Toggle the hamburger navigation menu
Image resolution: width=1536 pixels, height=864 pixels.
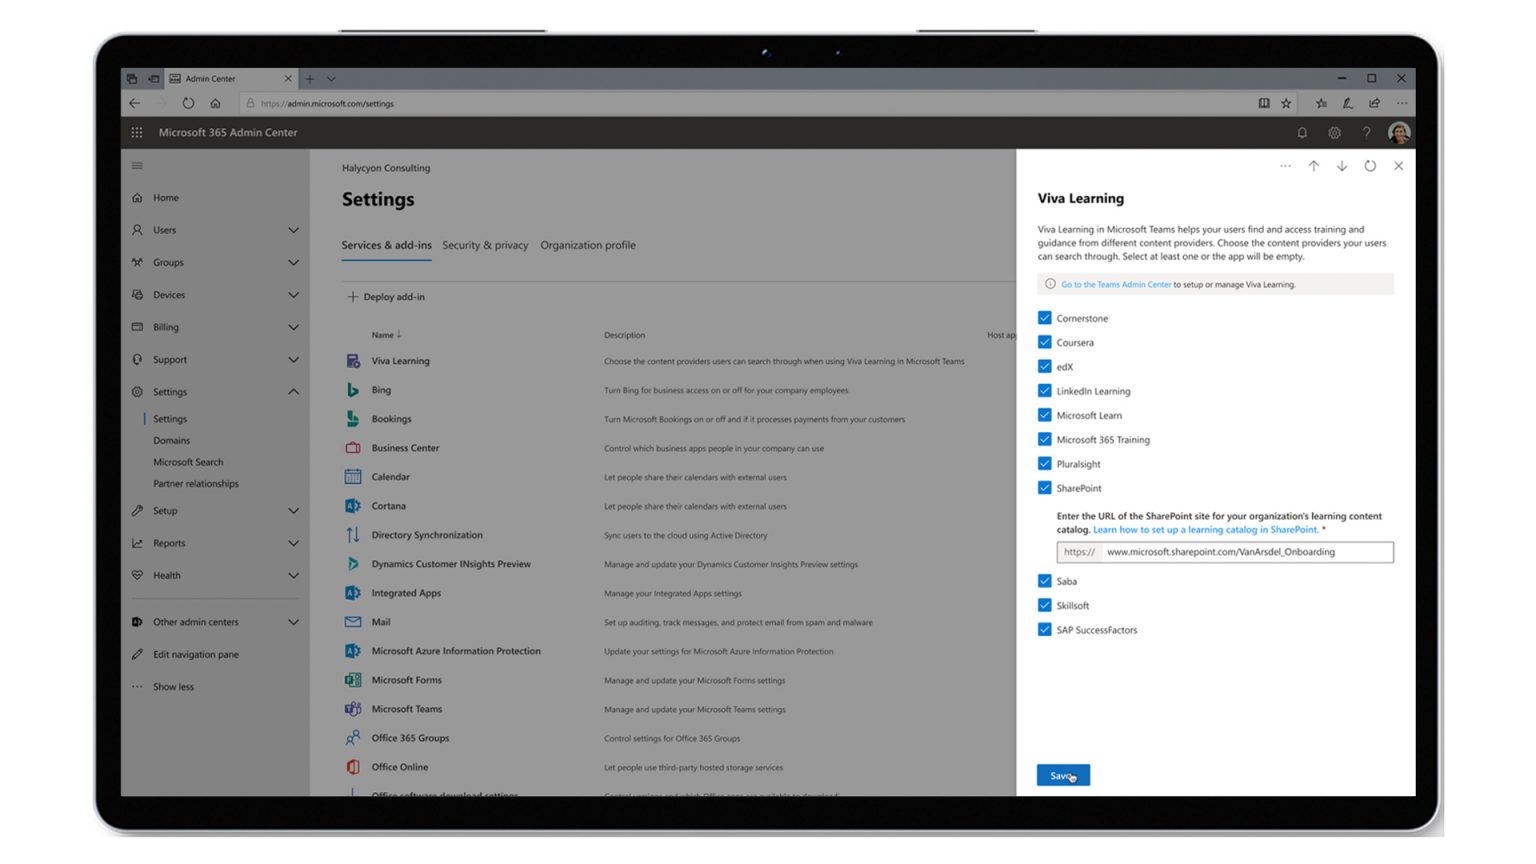coord(137,165)
